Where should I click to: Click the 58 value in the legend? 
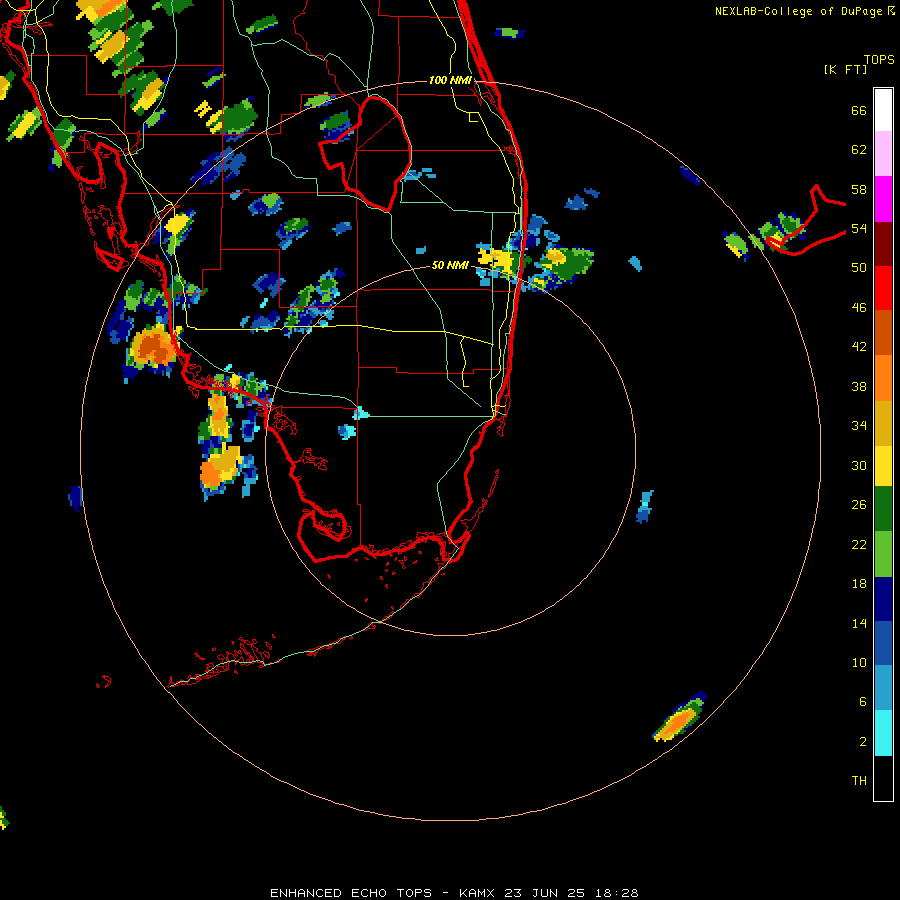(x=859, y=189)
